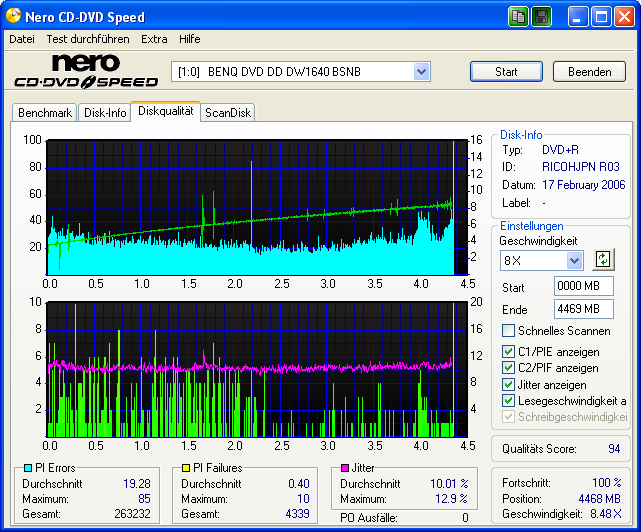Switch to the ScanDisk tab
Viewport: 641px width, 532px height.
(x=228, y=113)
